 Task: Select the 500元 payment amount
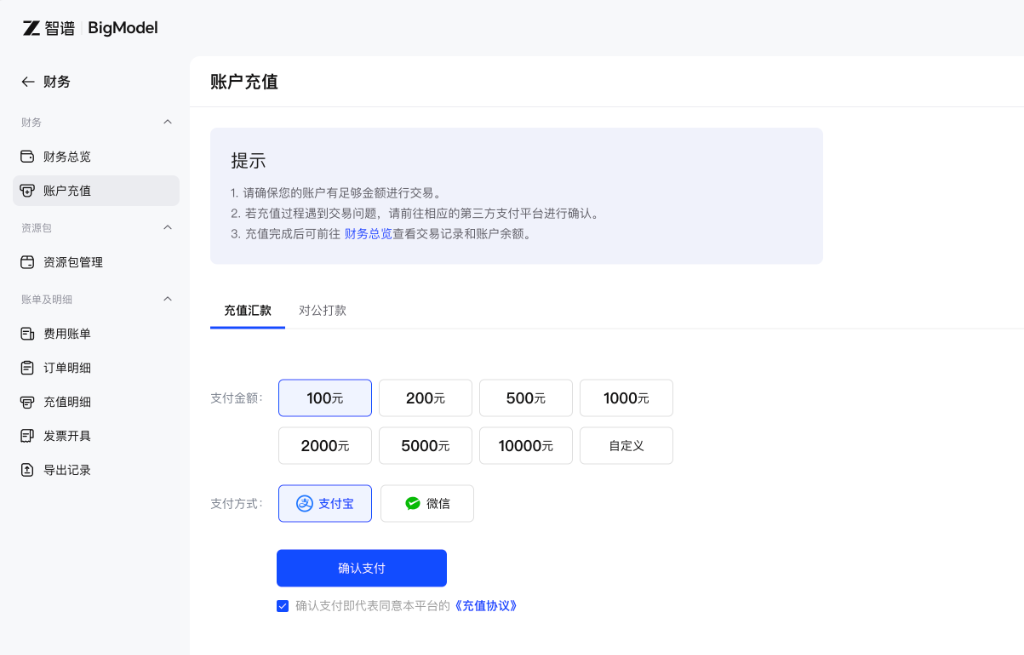[x=526, y=398]
